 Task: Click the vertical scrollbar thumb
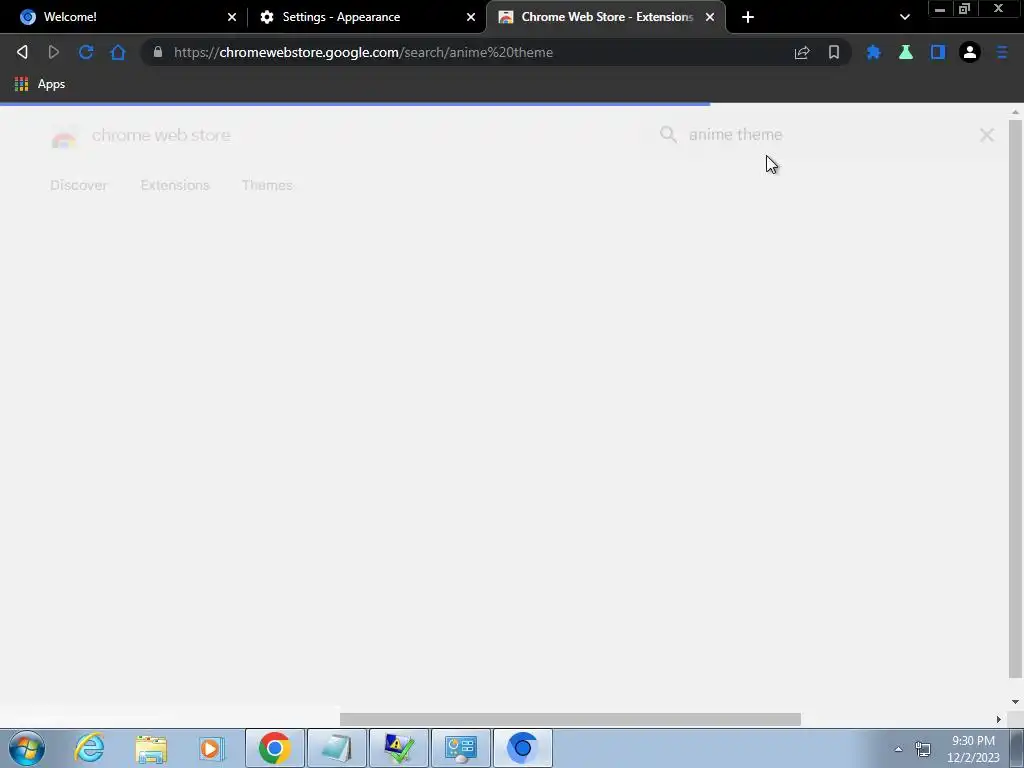coord(1015,399)
